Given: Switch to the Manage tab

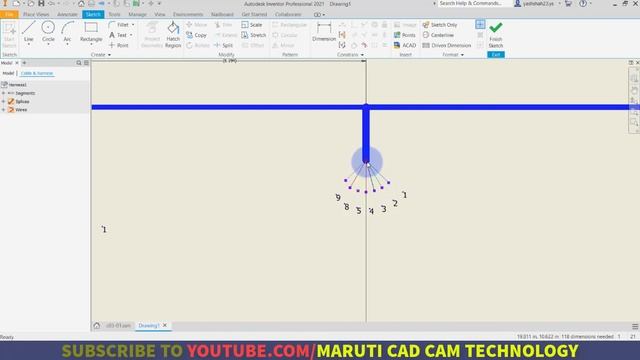Looking at the screenshot, I should [x=137, y=14].
